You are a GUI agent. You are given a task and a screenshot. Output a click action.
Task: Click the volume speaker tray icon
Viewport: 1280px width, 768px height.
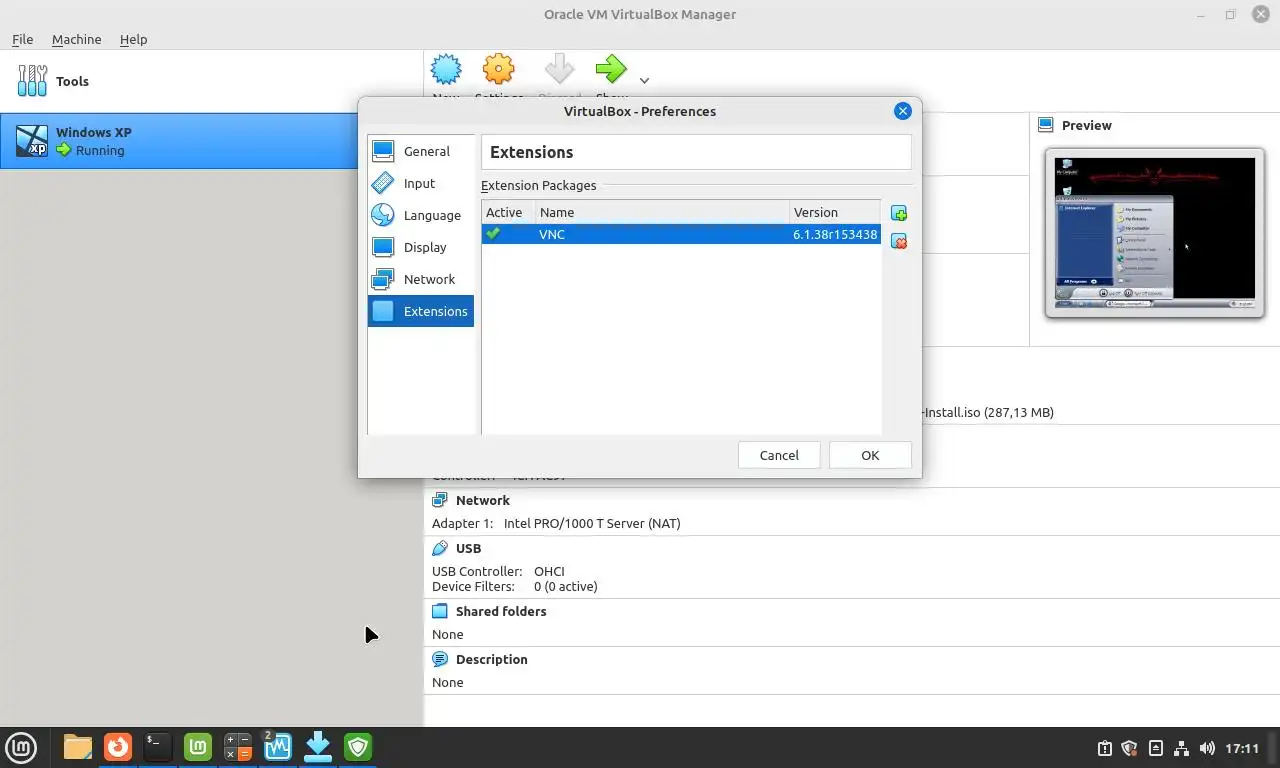click(x=1207, y=748)
